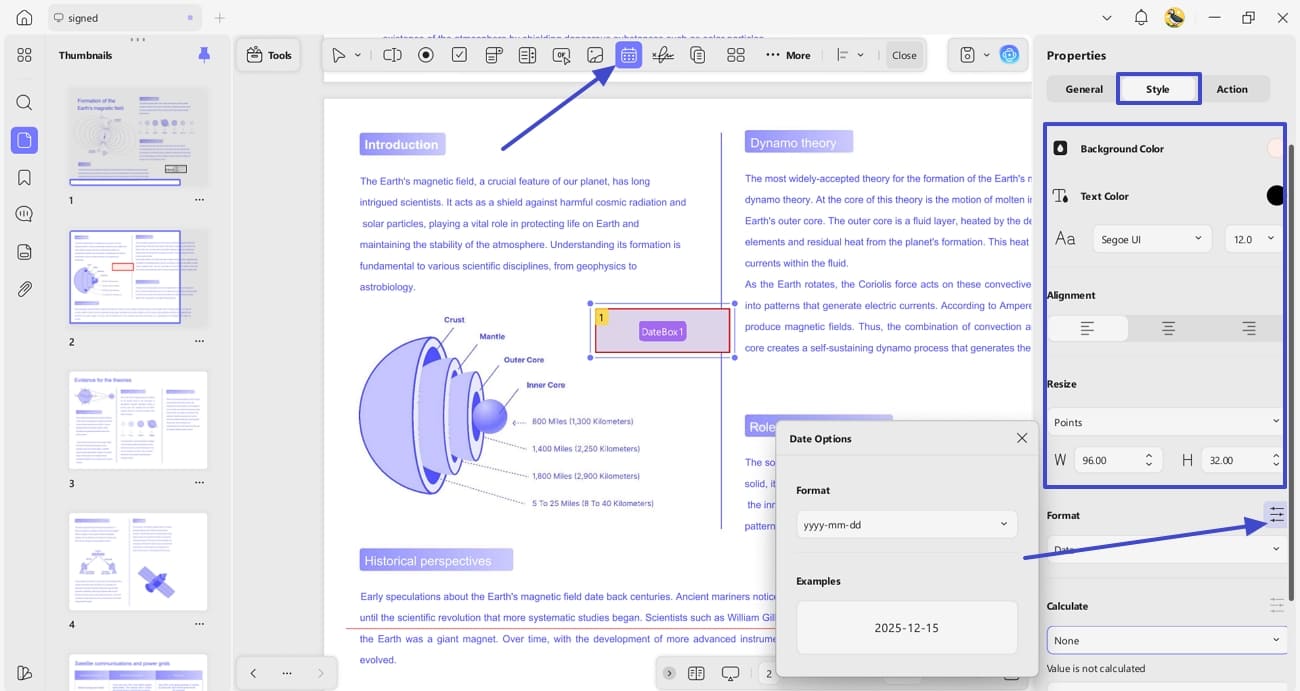Screen dimensions: 1300x691
Task: Open the yyyy-mm-dd format dropdown
Action: click(906, 524)
